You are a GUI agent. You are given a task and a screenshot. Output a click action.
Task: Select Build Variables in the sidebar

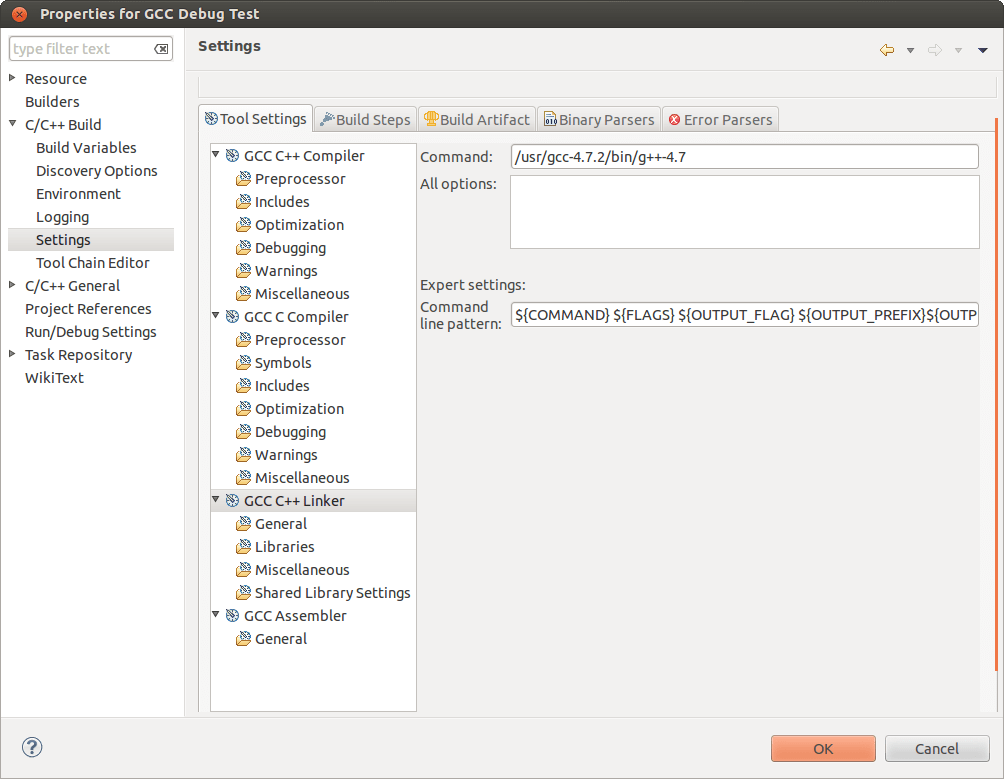click(x=86, y=148)
